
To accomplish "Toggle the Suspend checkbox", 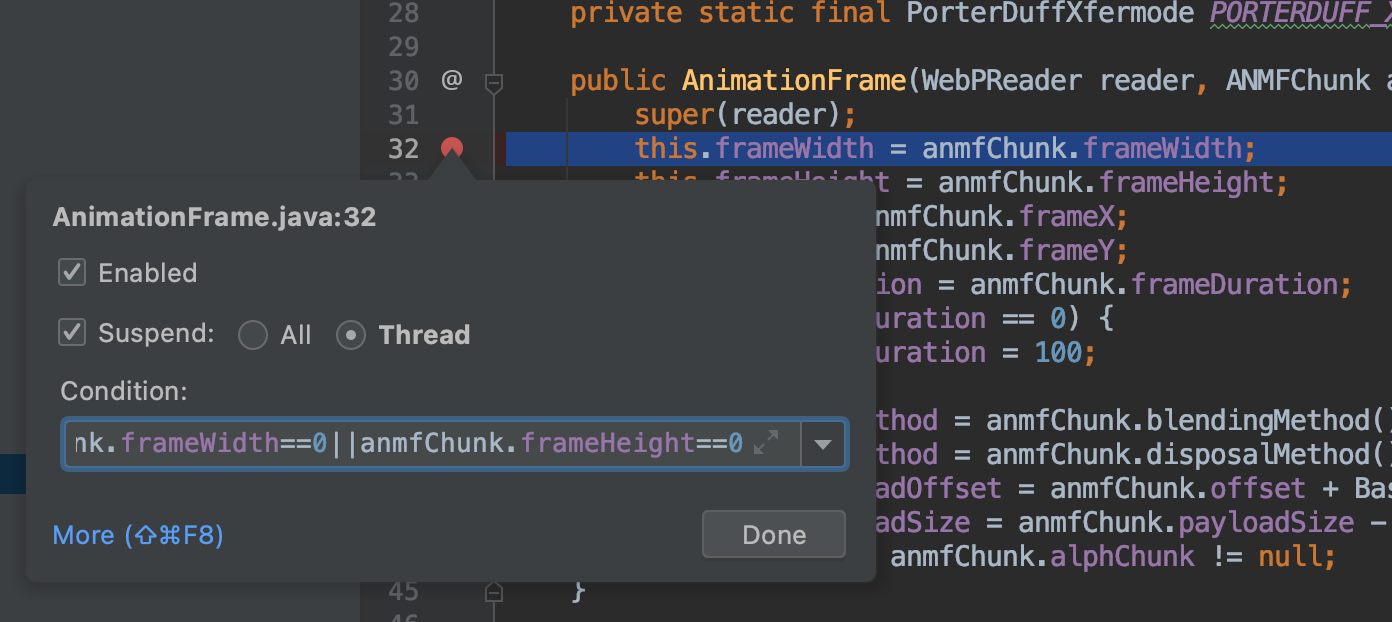I will tap(72, 332).
